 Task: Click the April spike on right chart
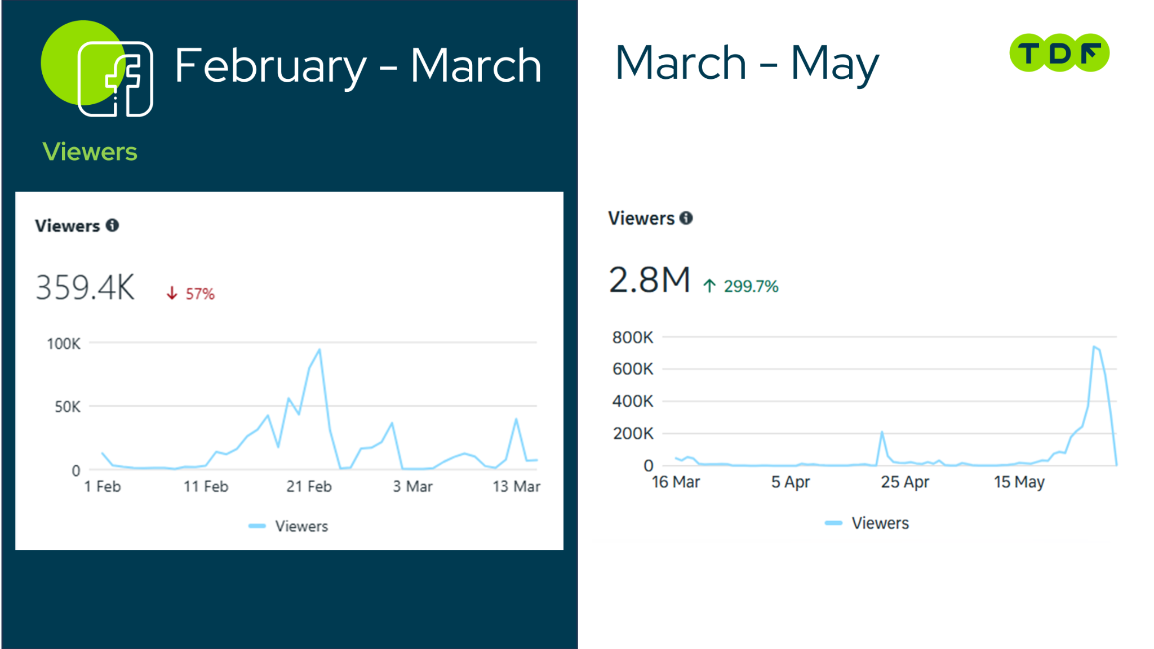point(882,433)
